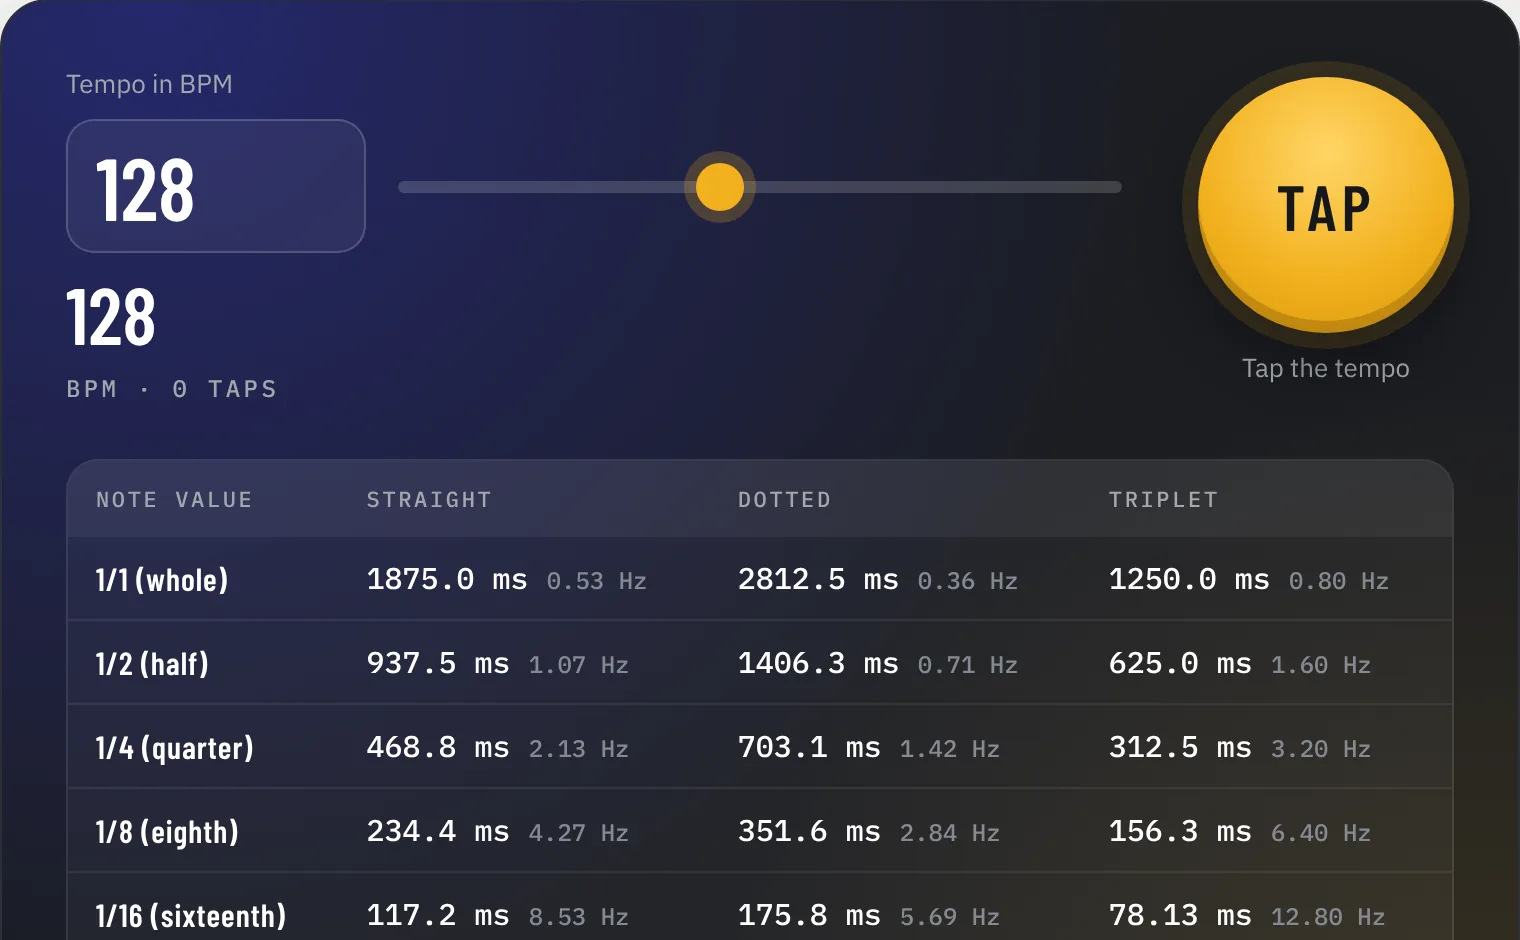
Task: Click the NOTE VALUE column header
Action: (x=174, y=500)
